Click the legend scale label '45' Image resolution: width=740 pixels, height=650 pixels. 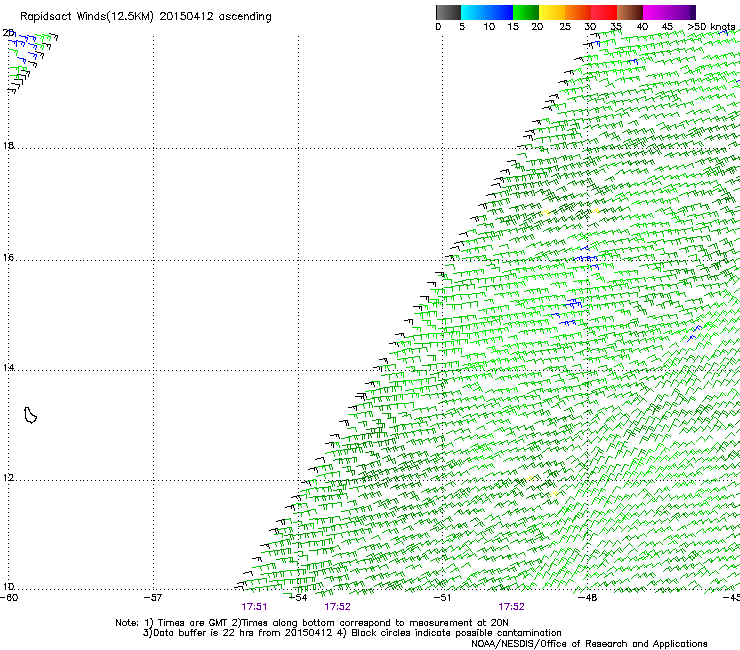click(667, 27)
